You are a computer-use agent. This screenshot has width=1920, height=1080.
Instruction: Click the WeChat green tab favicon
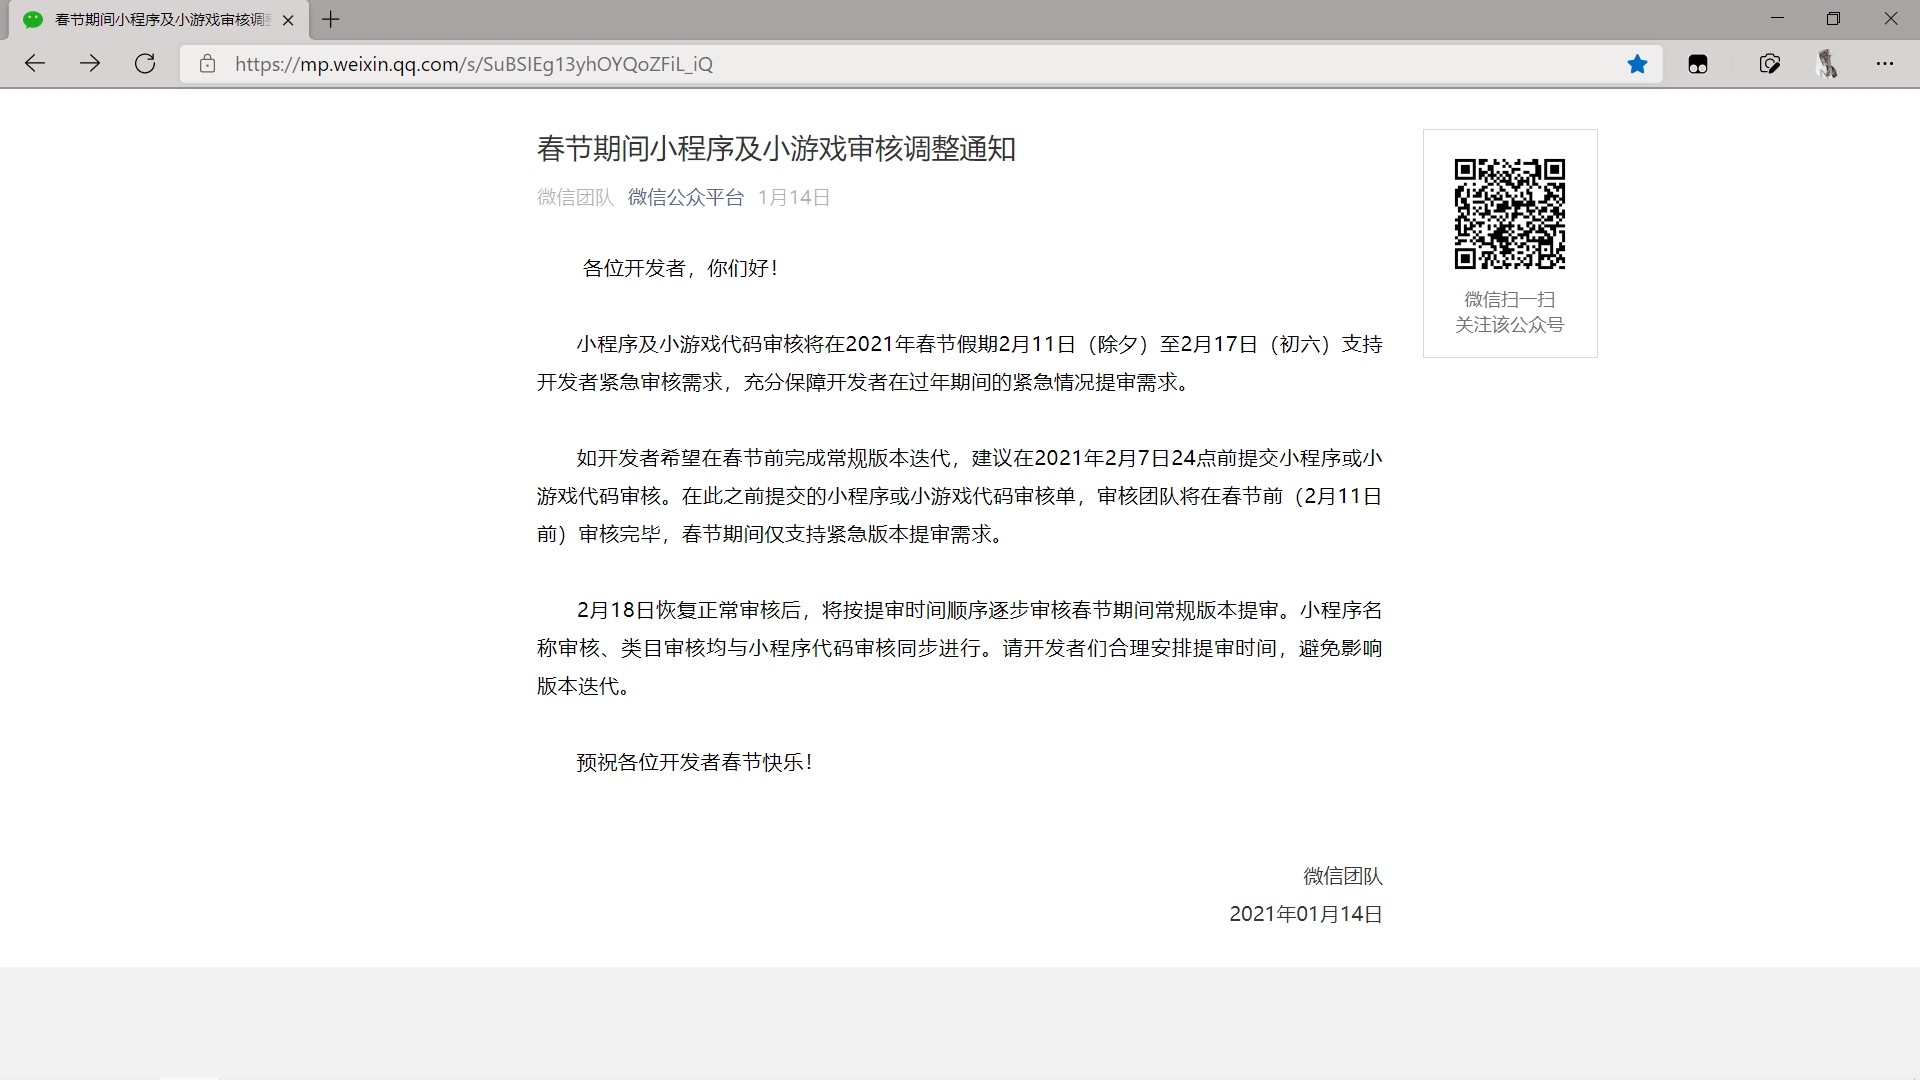33,20
